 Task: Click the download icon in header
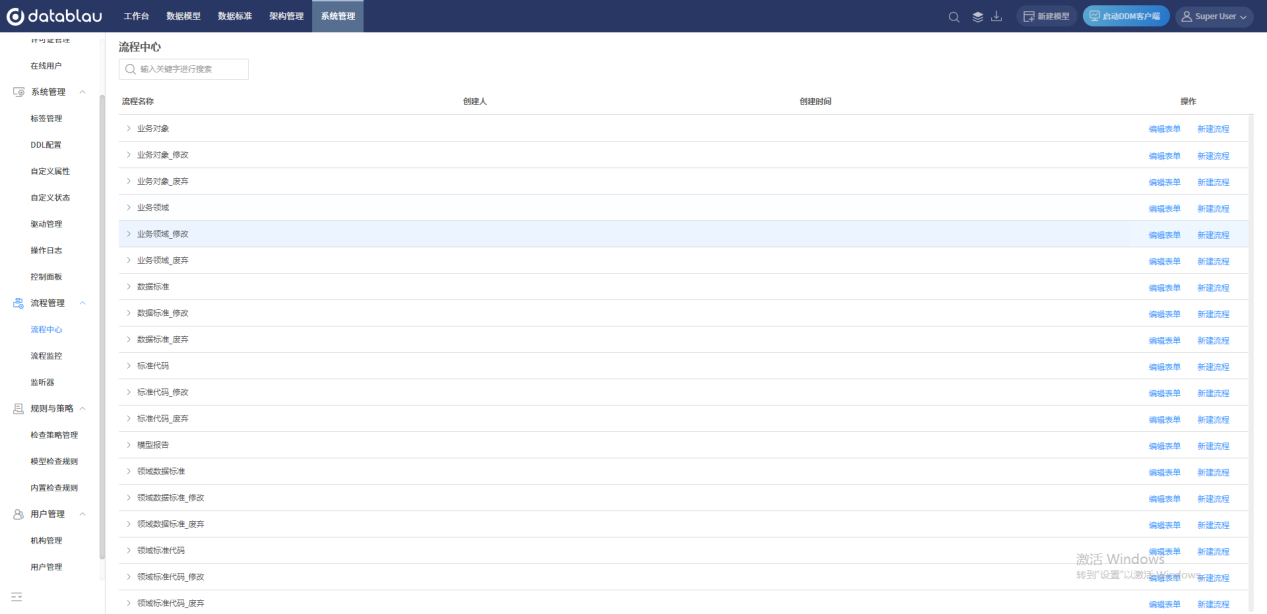(997, 16)
